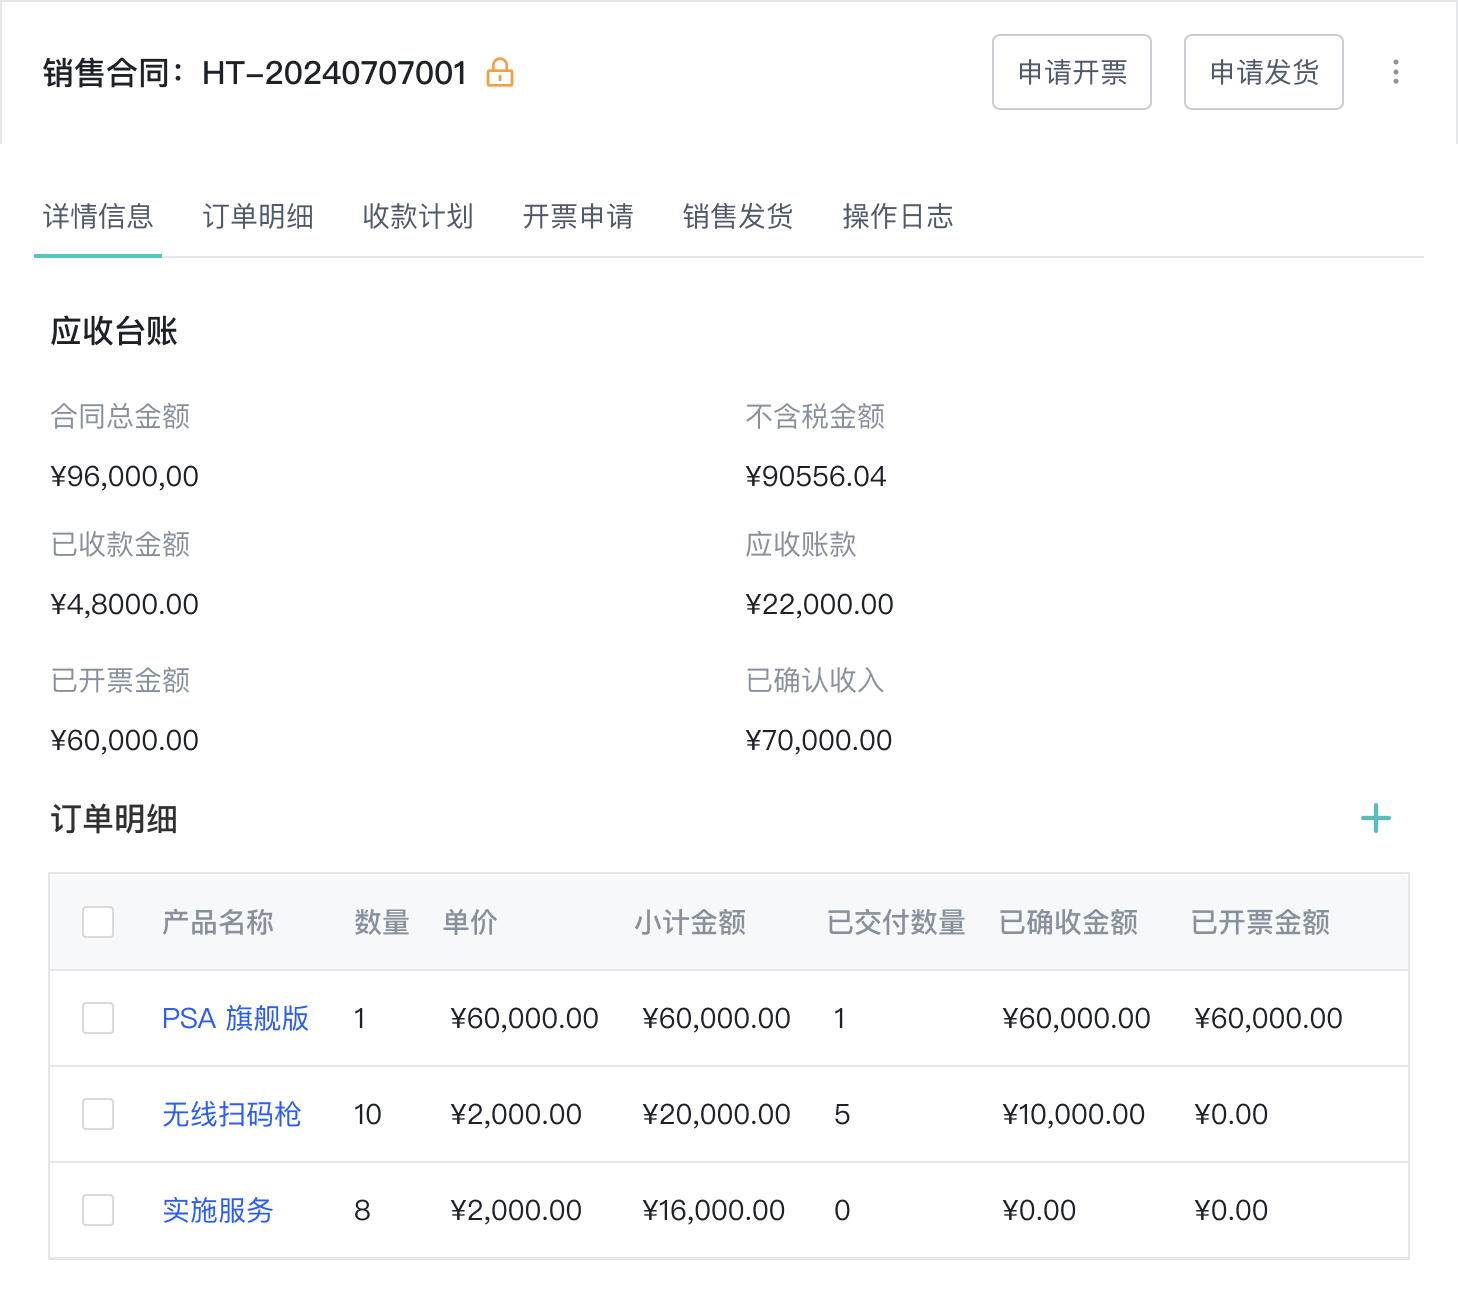The image size is (1458, 1290).
Task: Toggle the select-all checkbox in table header
Action: click(98, 922)
